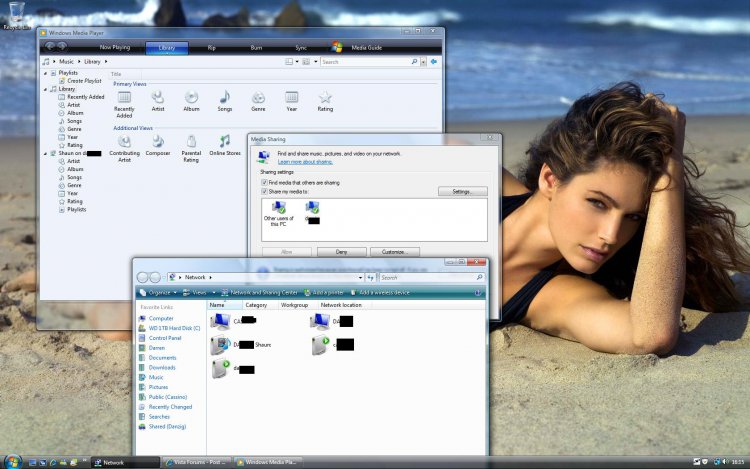Select Create Playlist in the tree
Screen dimensions: 750x469
(x=84, y=81)
